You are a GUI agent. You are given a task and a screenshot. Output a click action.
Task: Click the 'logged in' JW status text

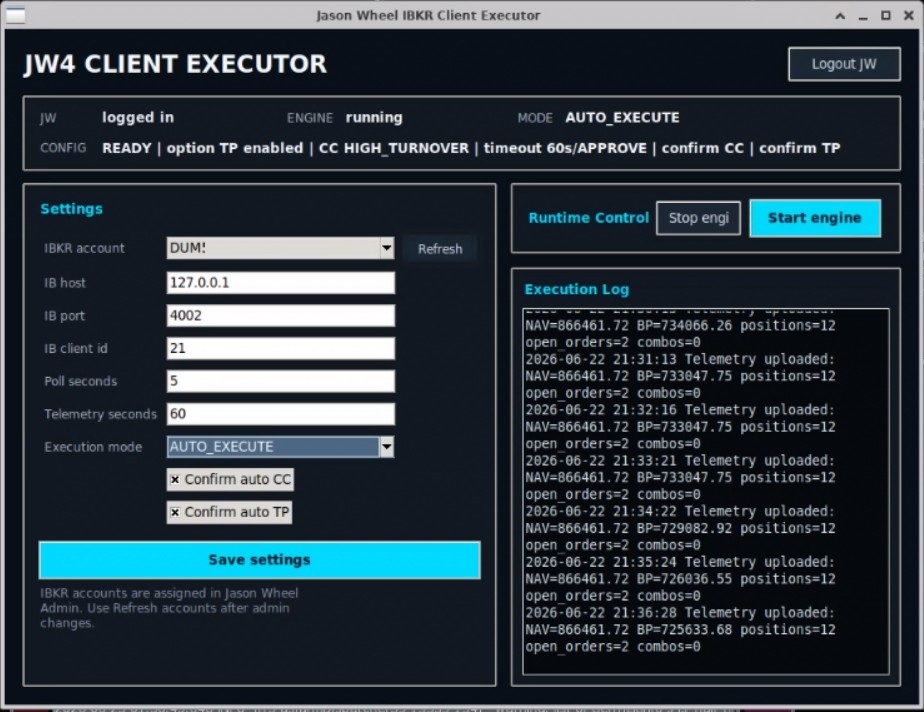pos(138,117)
